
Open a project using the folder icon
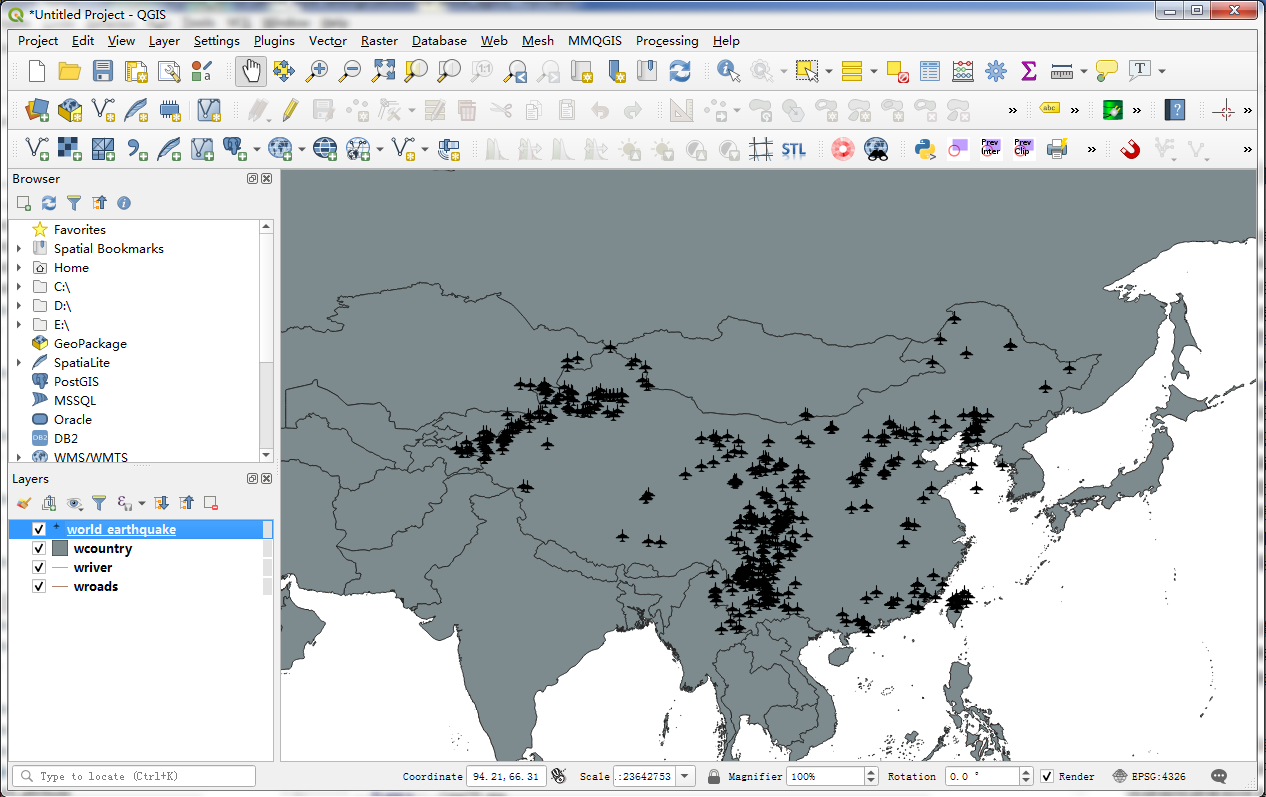point(69,71)
